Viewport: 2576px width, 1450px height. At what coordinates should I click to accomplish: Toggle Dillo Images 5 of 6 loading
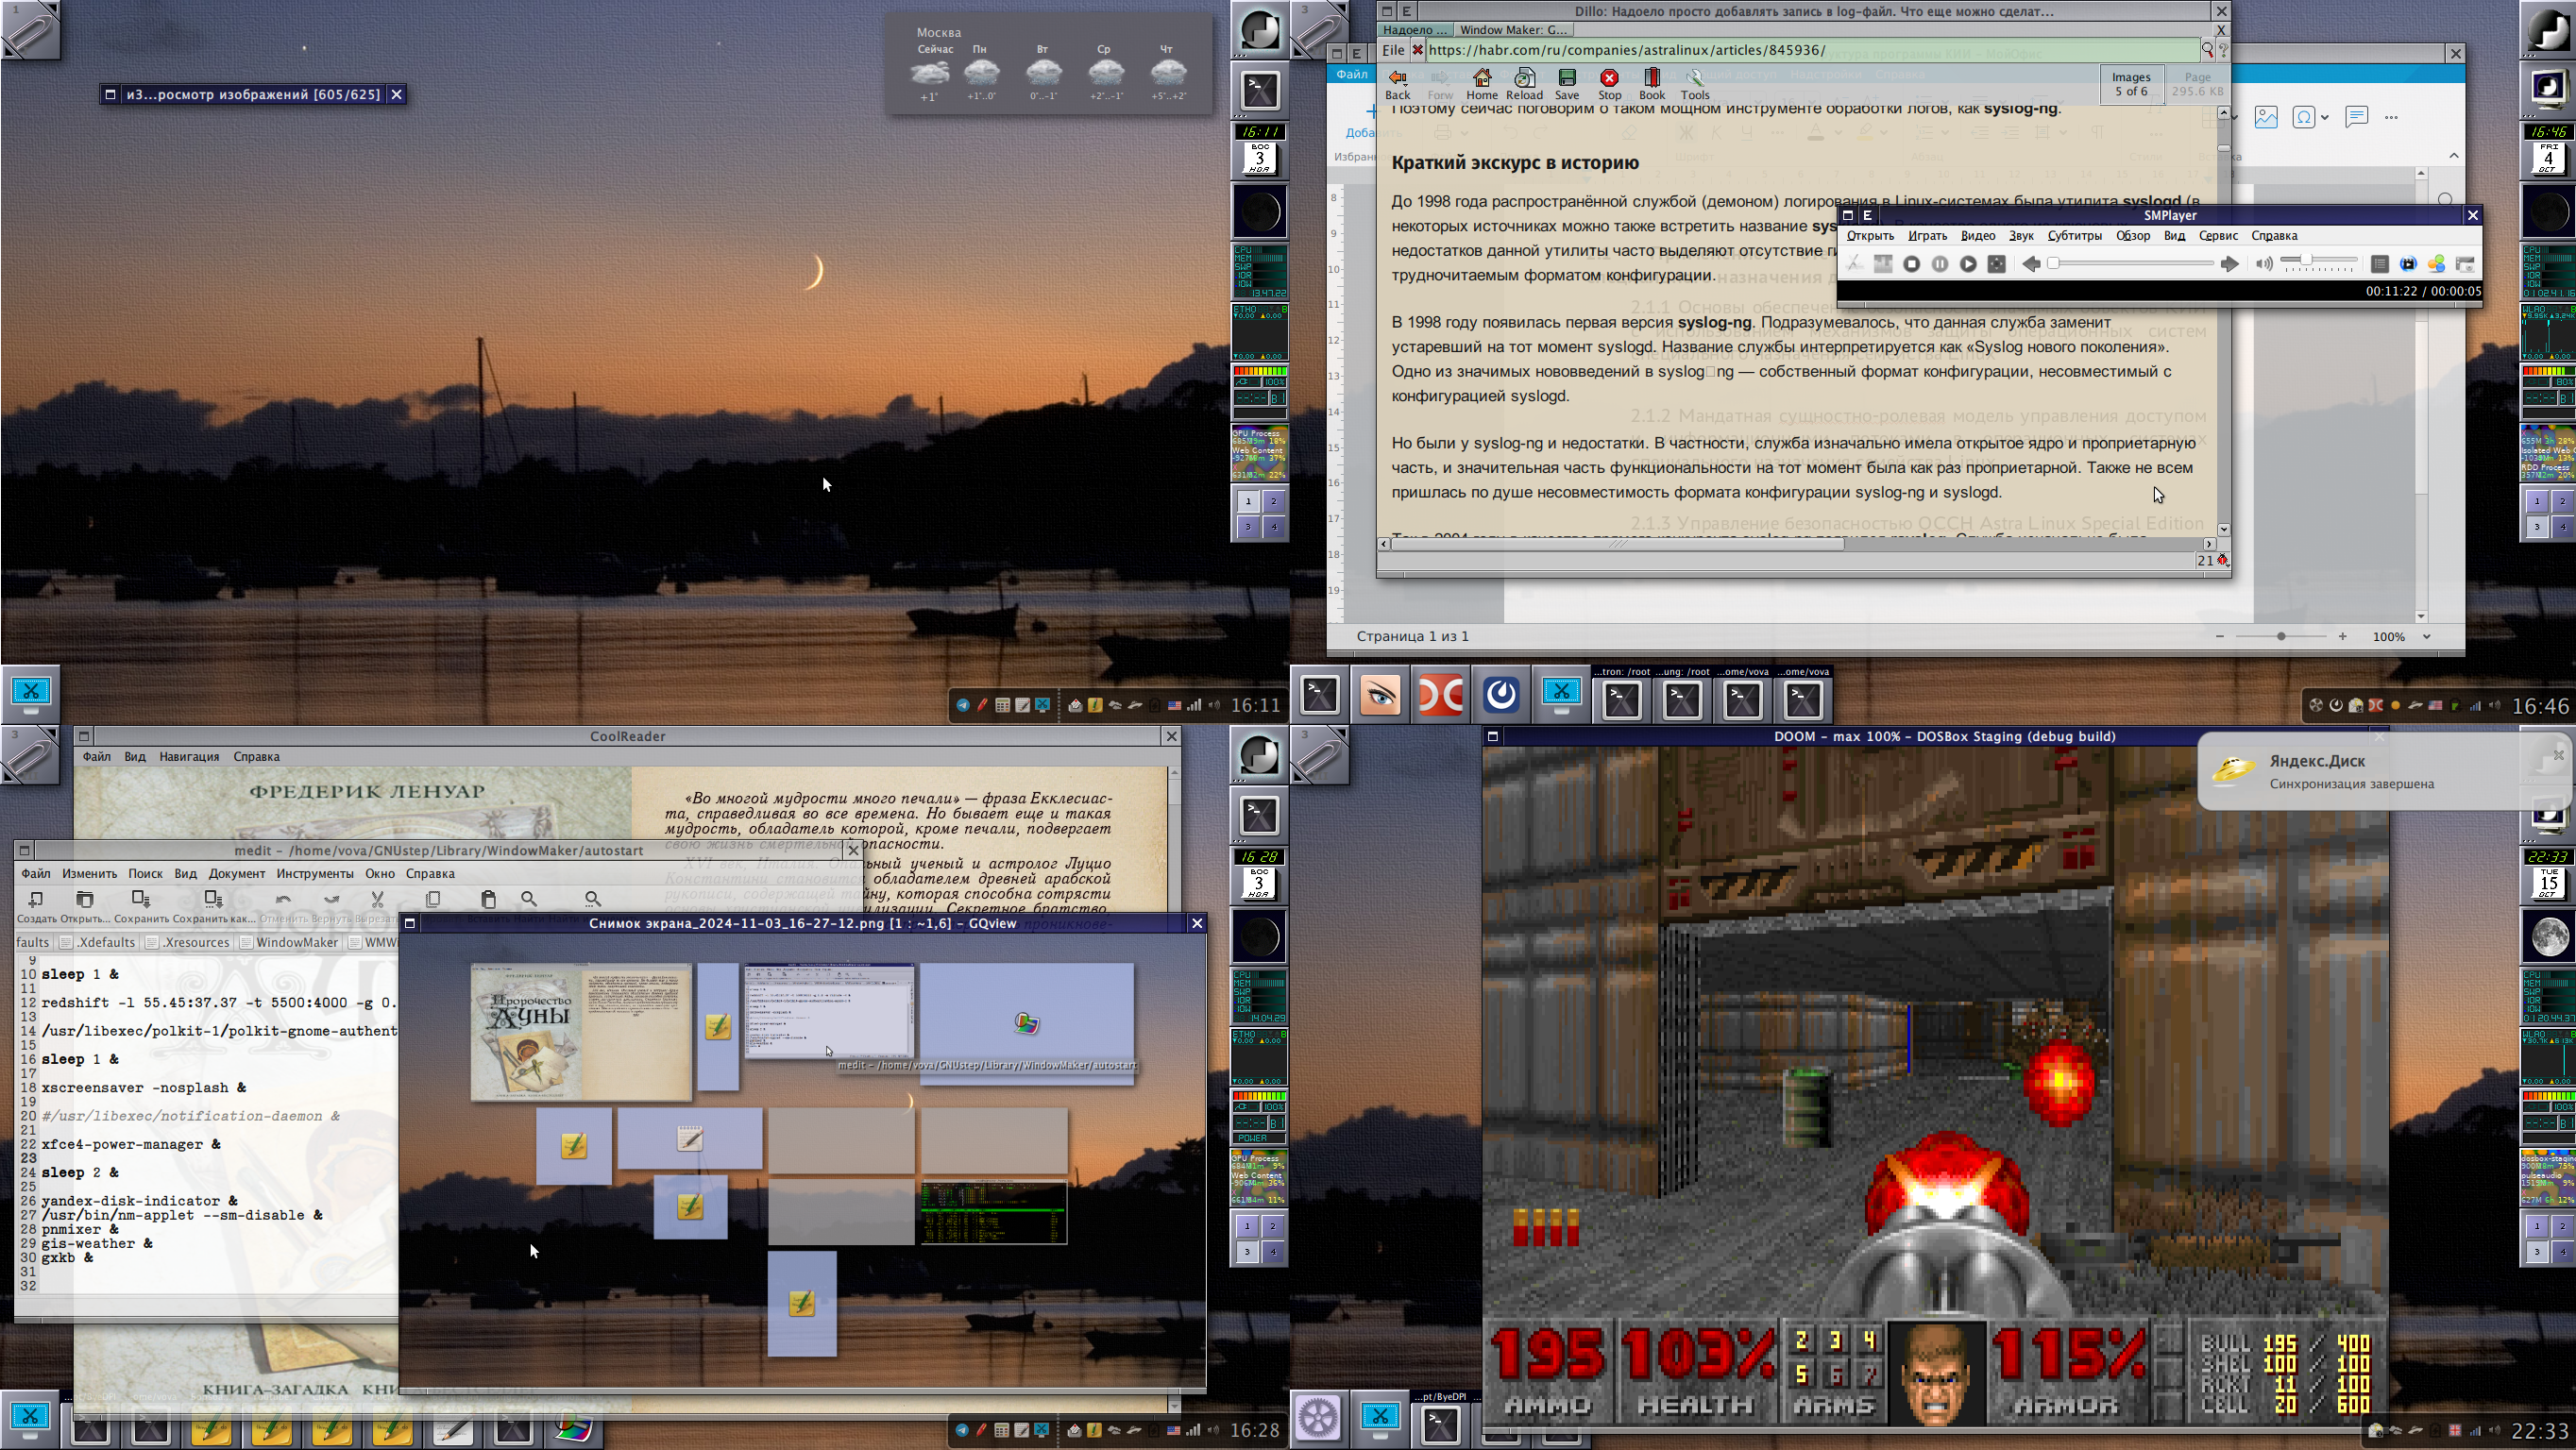click(2130, 84)
